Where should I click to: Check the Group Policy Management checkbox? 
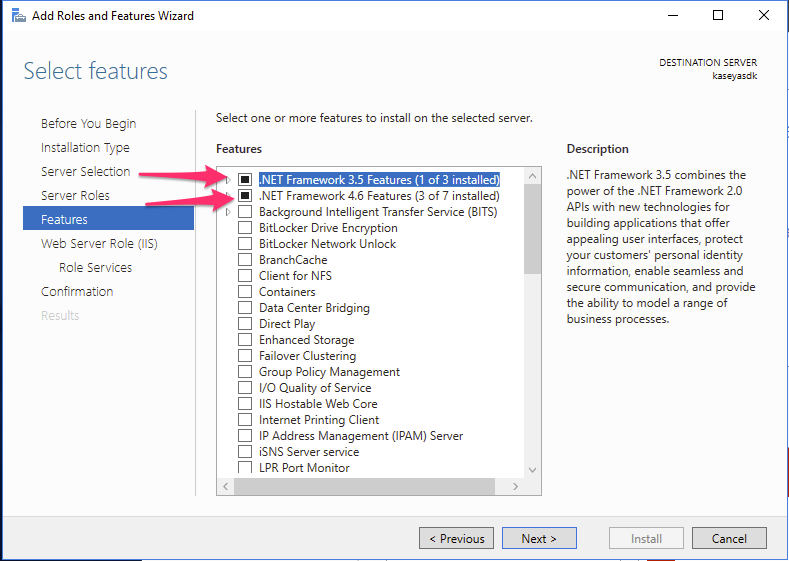click(245, 372)
